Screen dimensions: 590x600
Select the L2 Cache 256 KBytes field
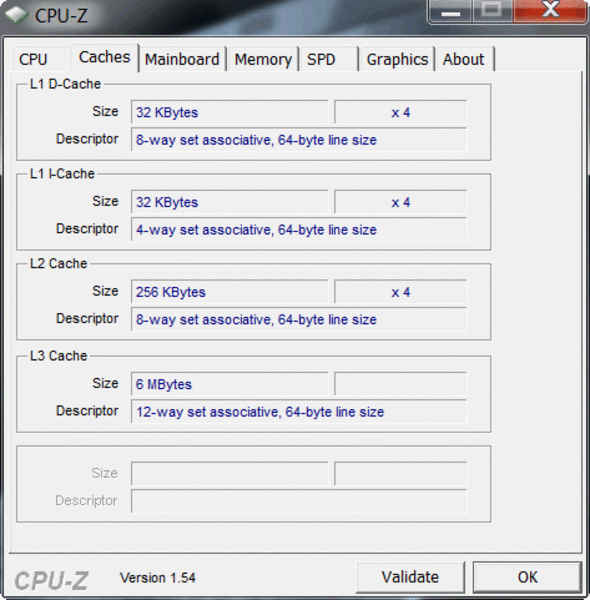(x=230, y=292)
